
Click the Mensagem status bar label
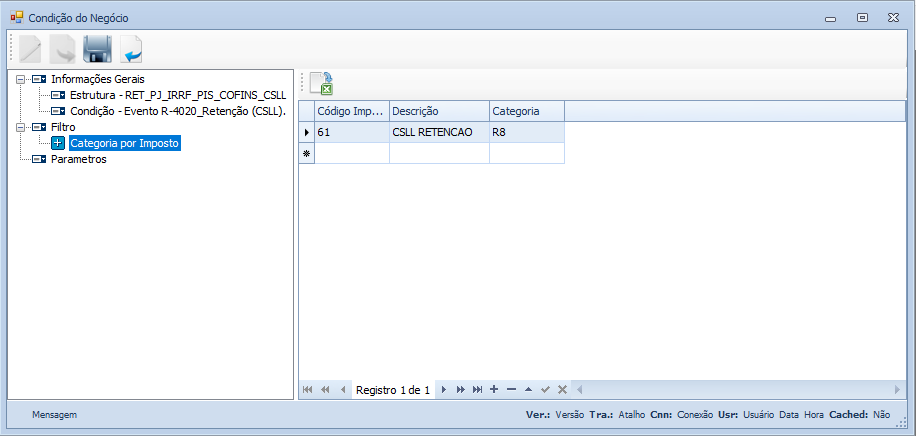click(54, 415)
